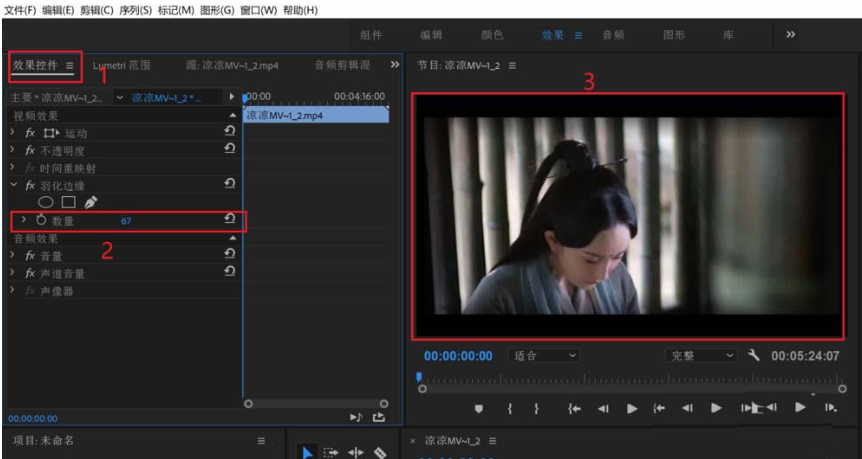Click the program monitor playhead marker
Viewport: 862px width, 459px height.
419,377
